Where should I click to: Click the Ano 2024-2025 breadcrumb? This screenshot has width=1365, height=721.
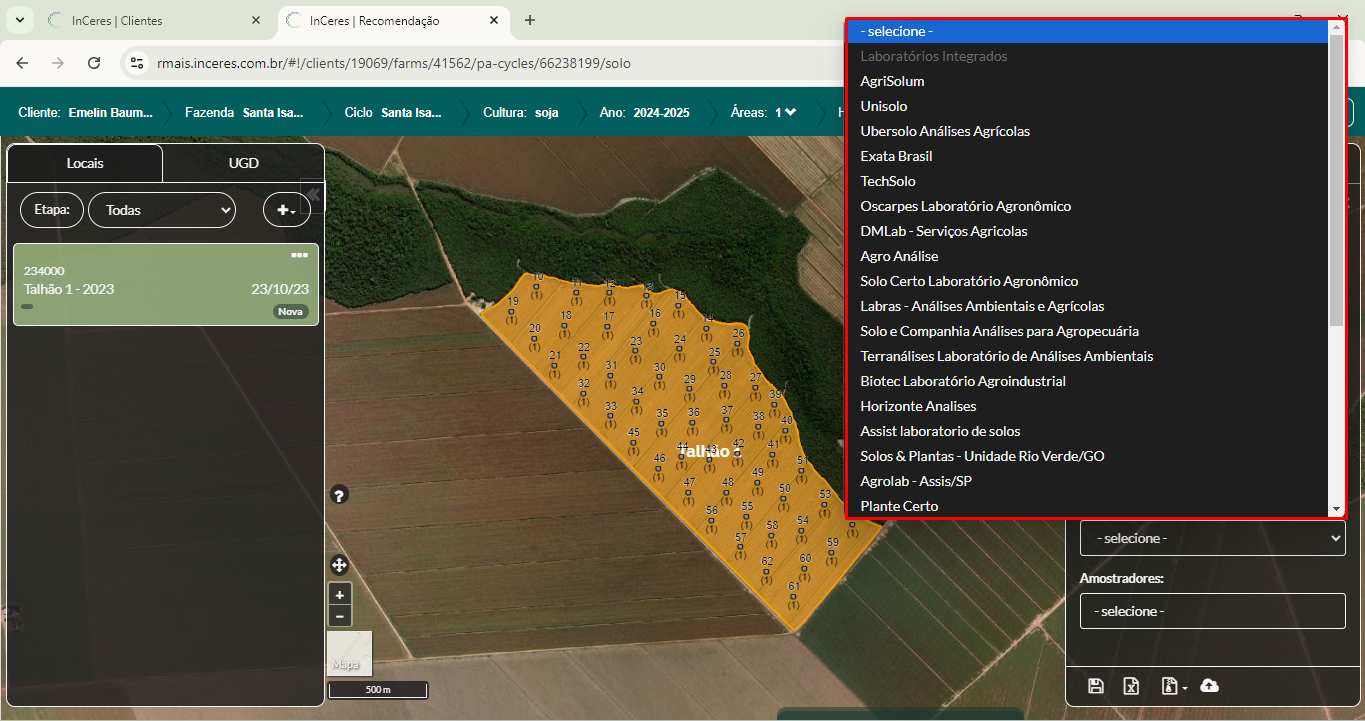point(644,112)
